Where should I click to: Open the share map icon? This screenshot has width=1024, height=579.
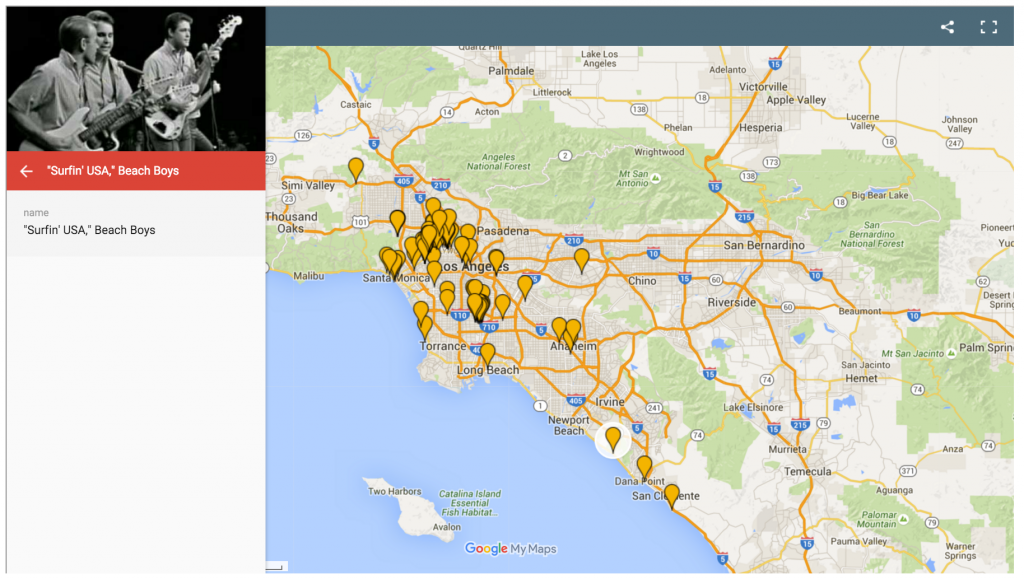point(947,27)
